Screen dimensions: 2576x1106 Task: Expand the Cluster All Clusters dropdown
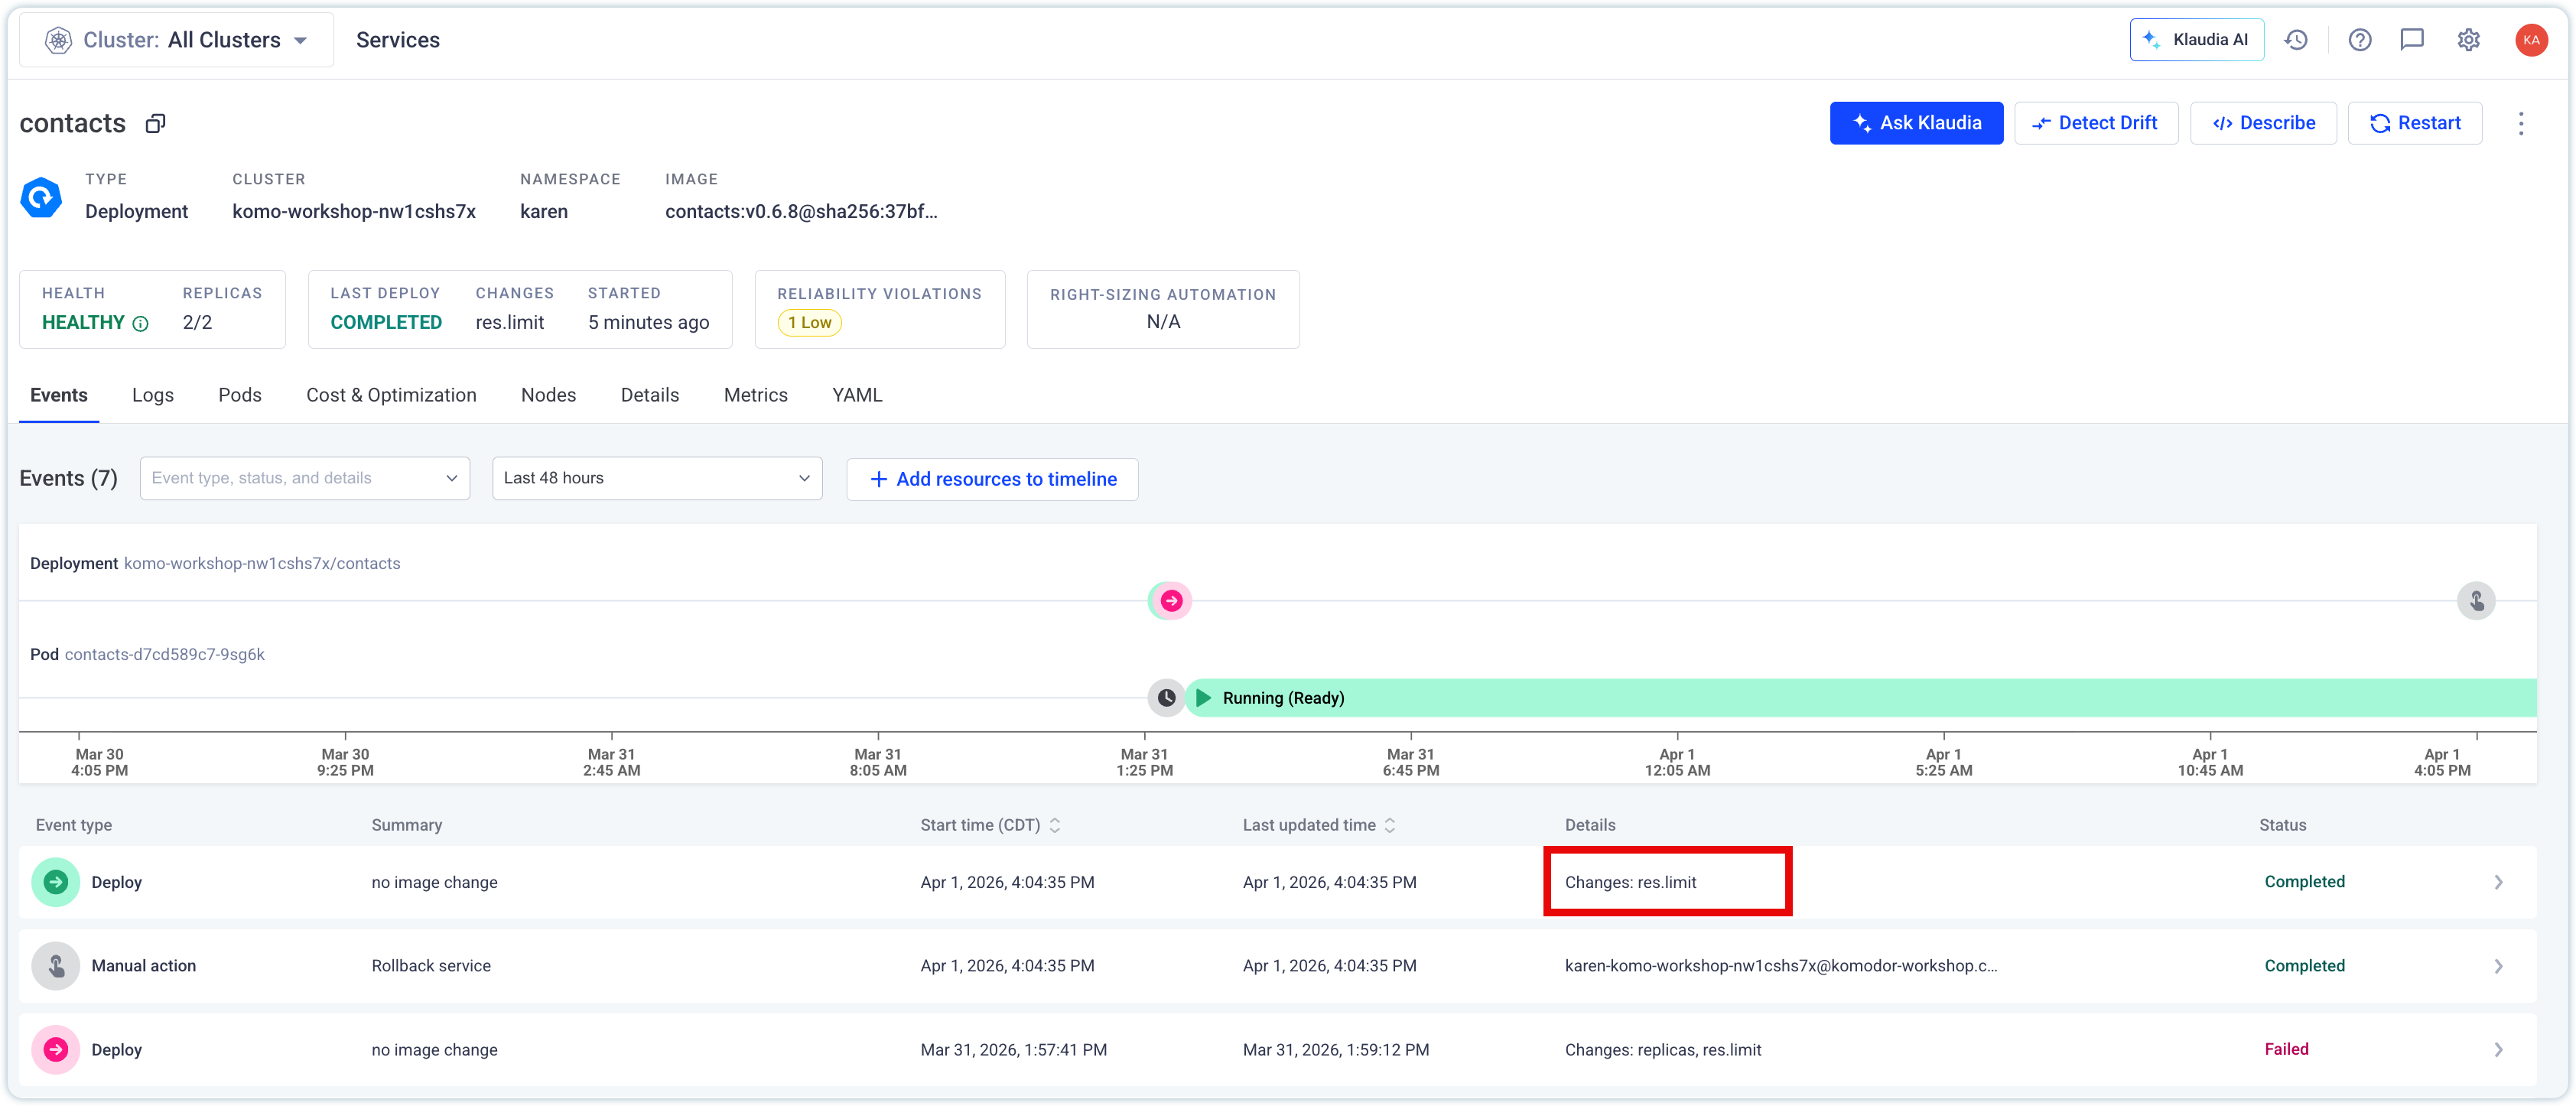click(177, 40)
